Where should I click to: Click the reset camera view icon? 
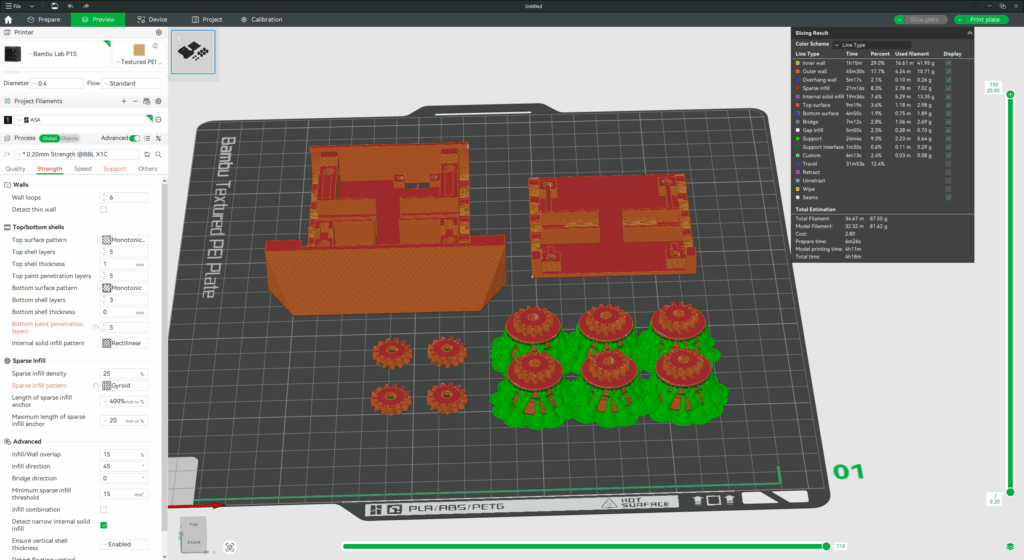pos(230,547)
